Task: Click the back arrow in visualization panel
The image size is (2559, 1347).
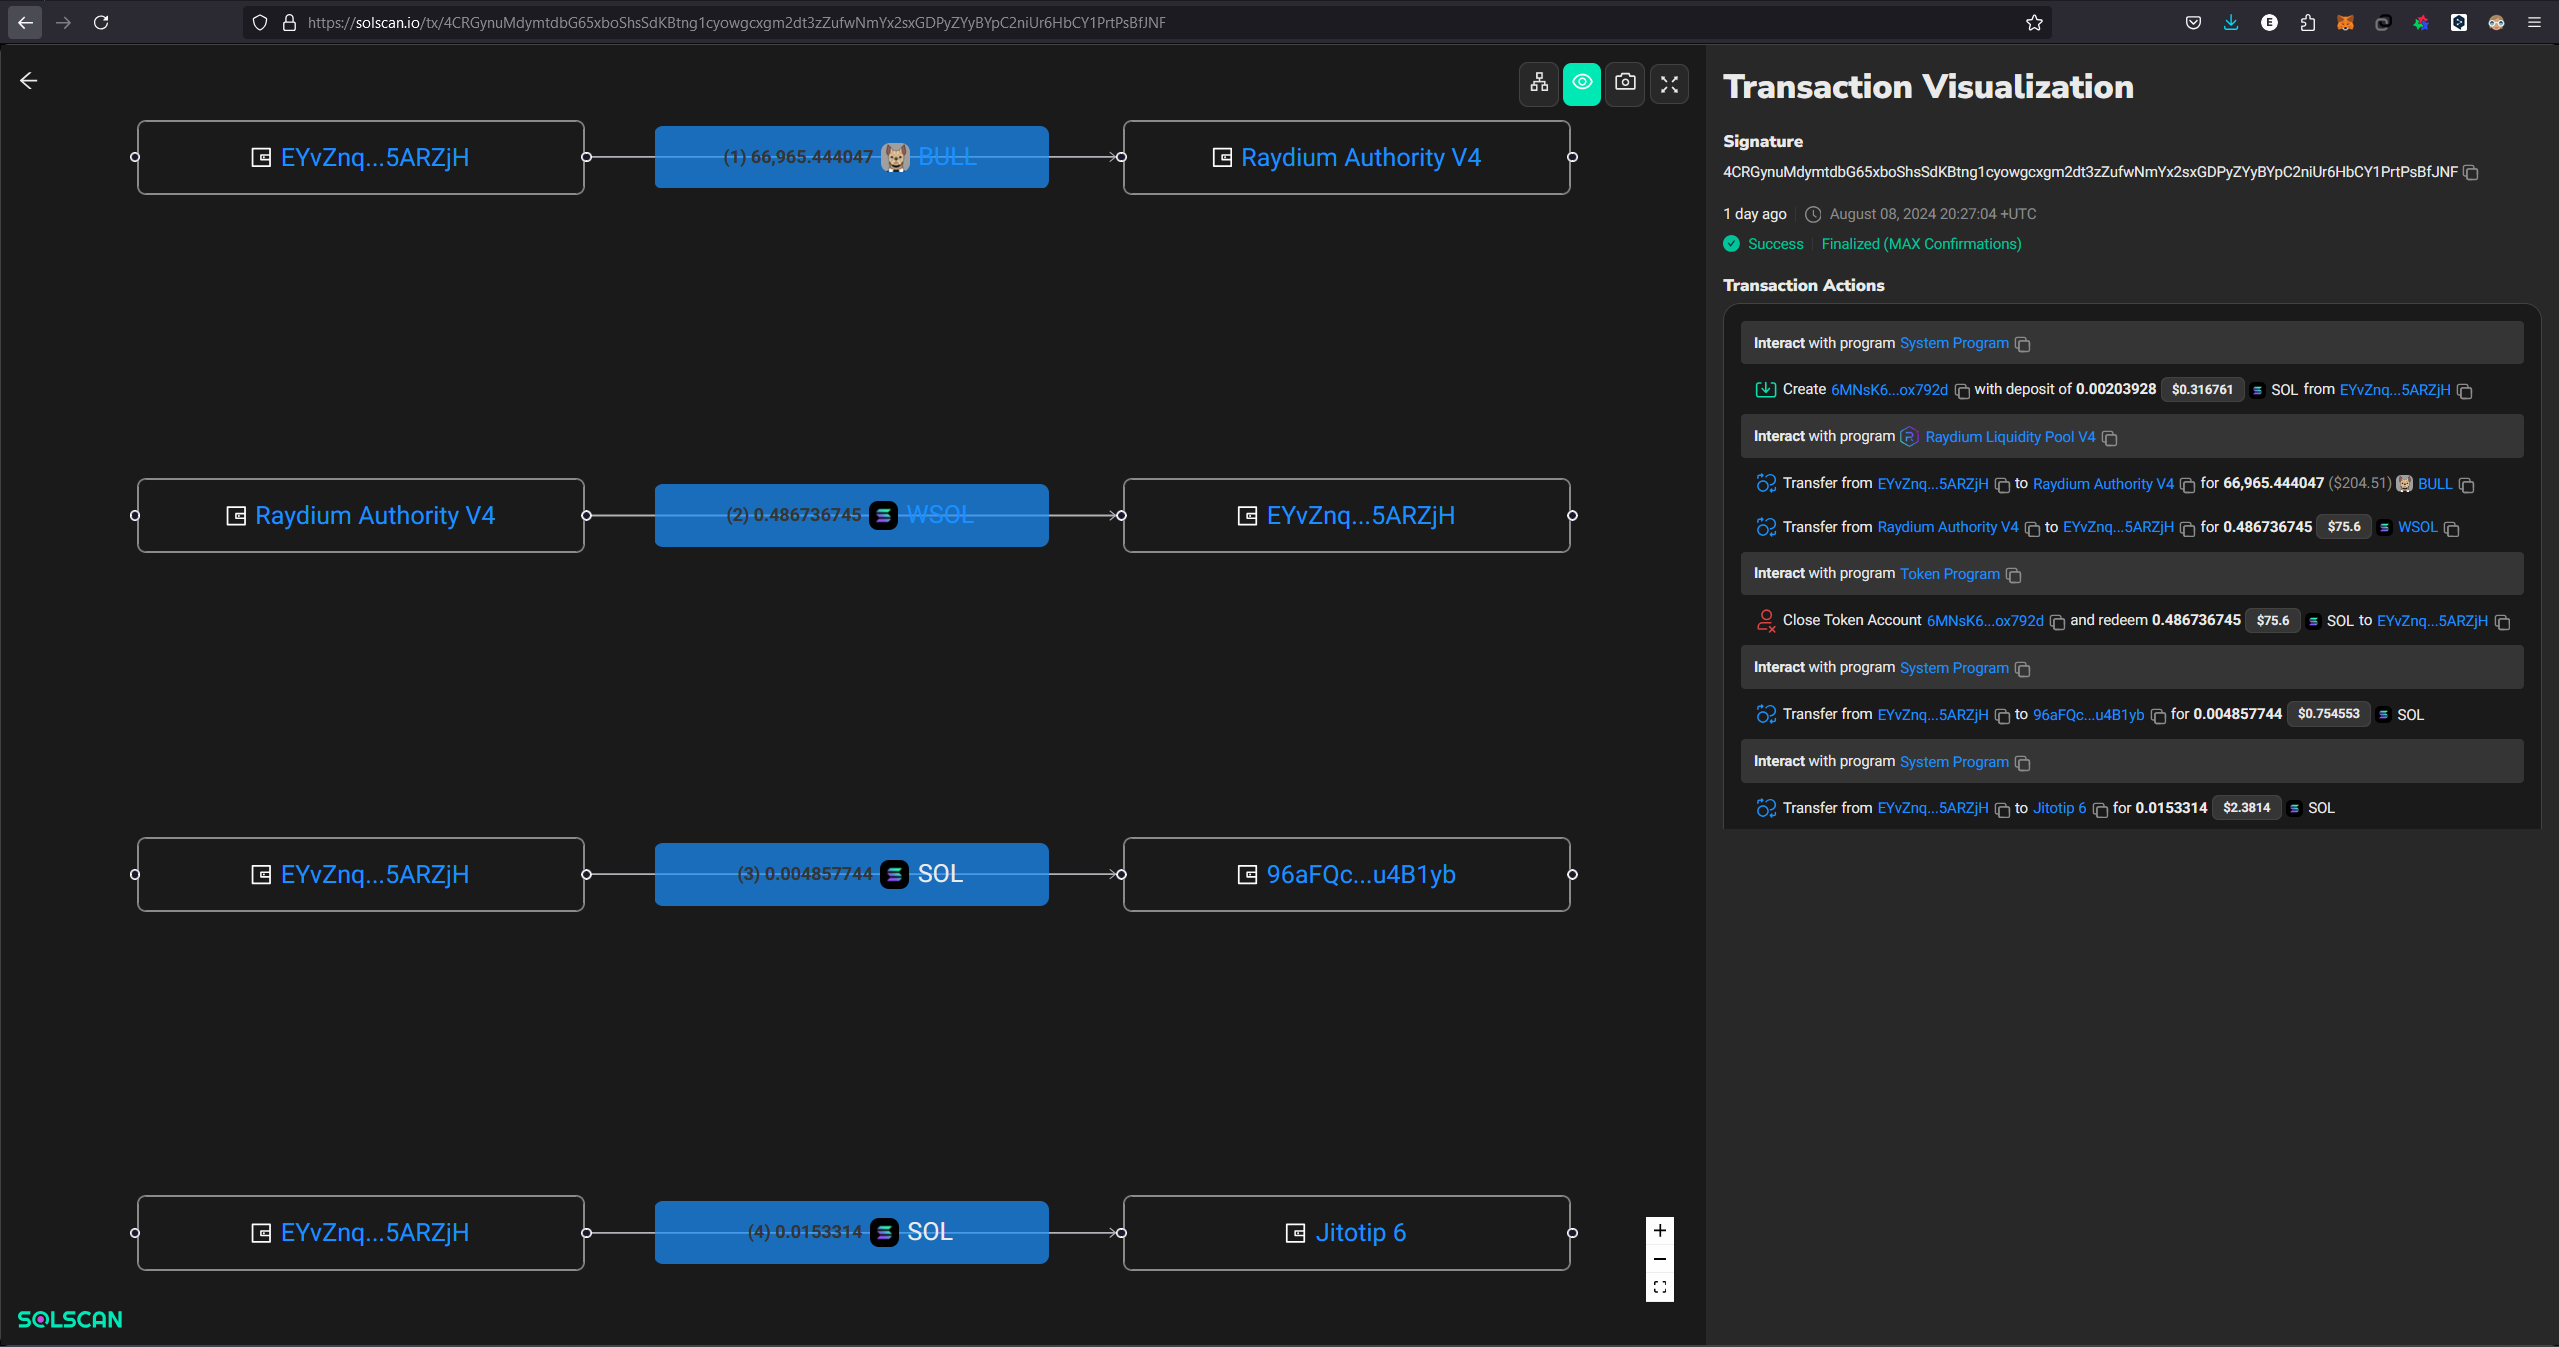Action: (x=29, y=81)
